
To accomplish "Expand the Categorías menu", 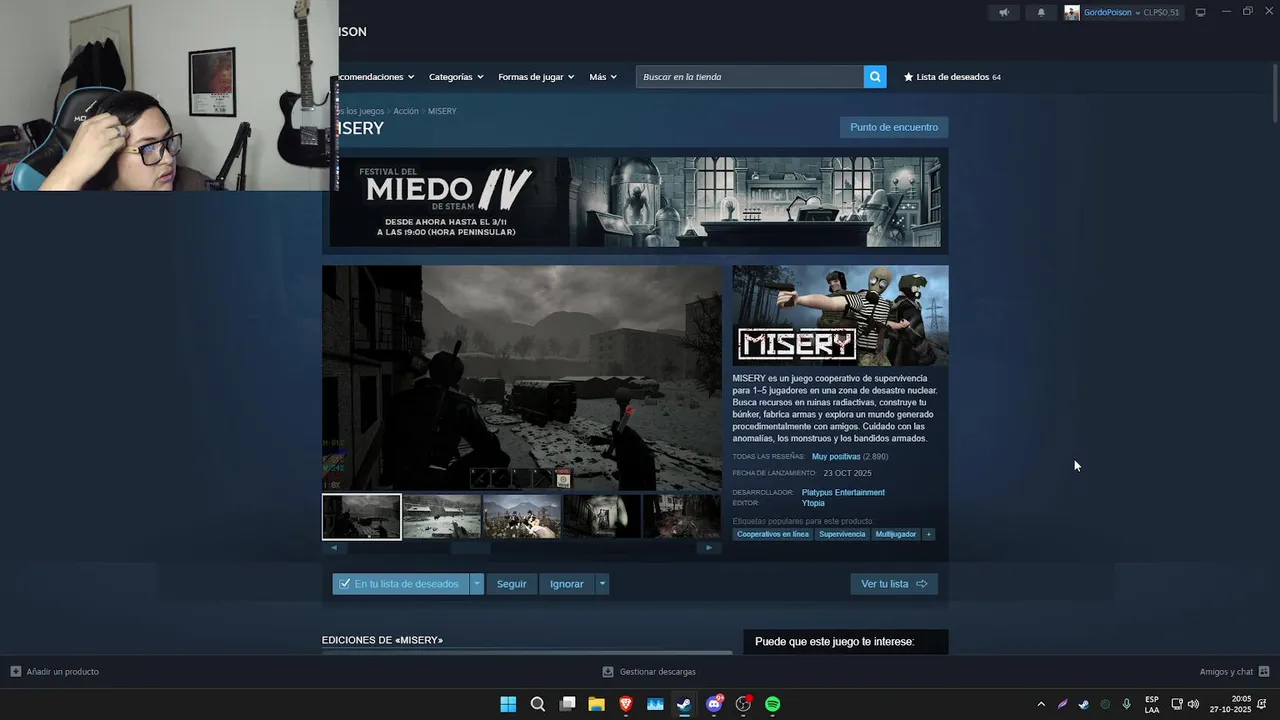I will tap(456, 77).
